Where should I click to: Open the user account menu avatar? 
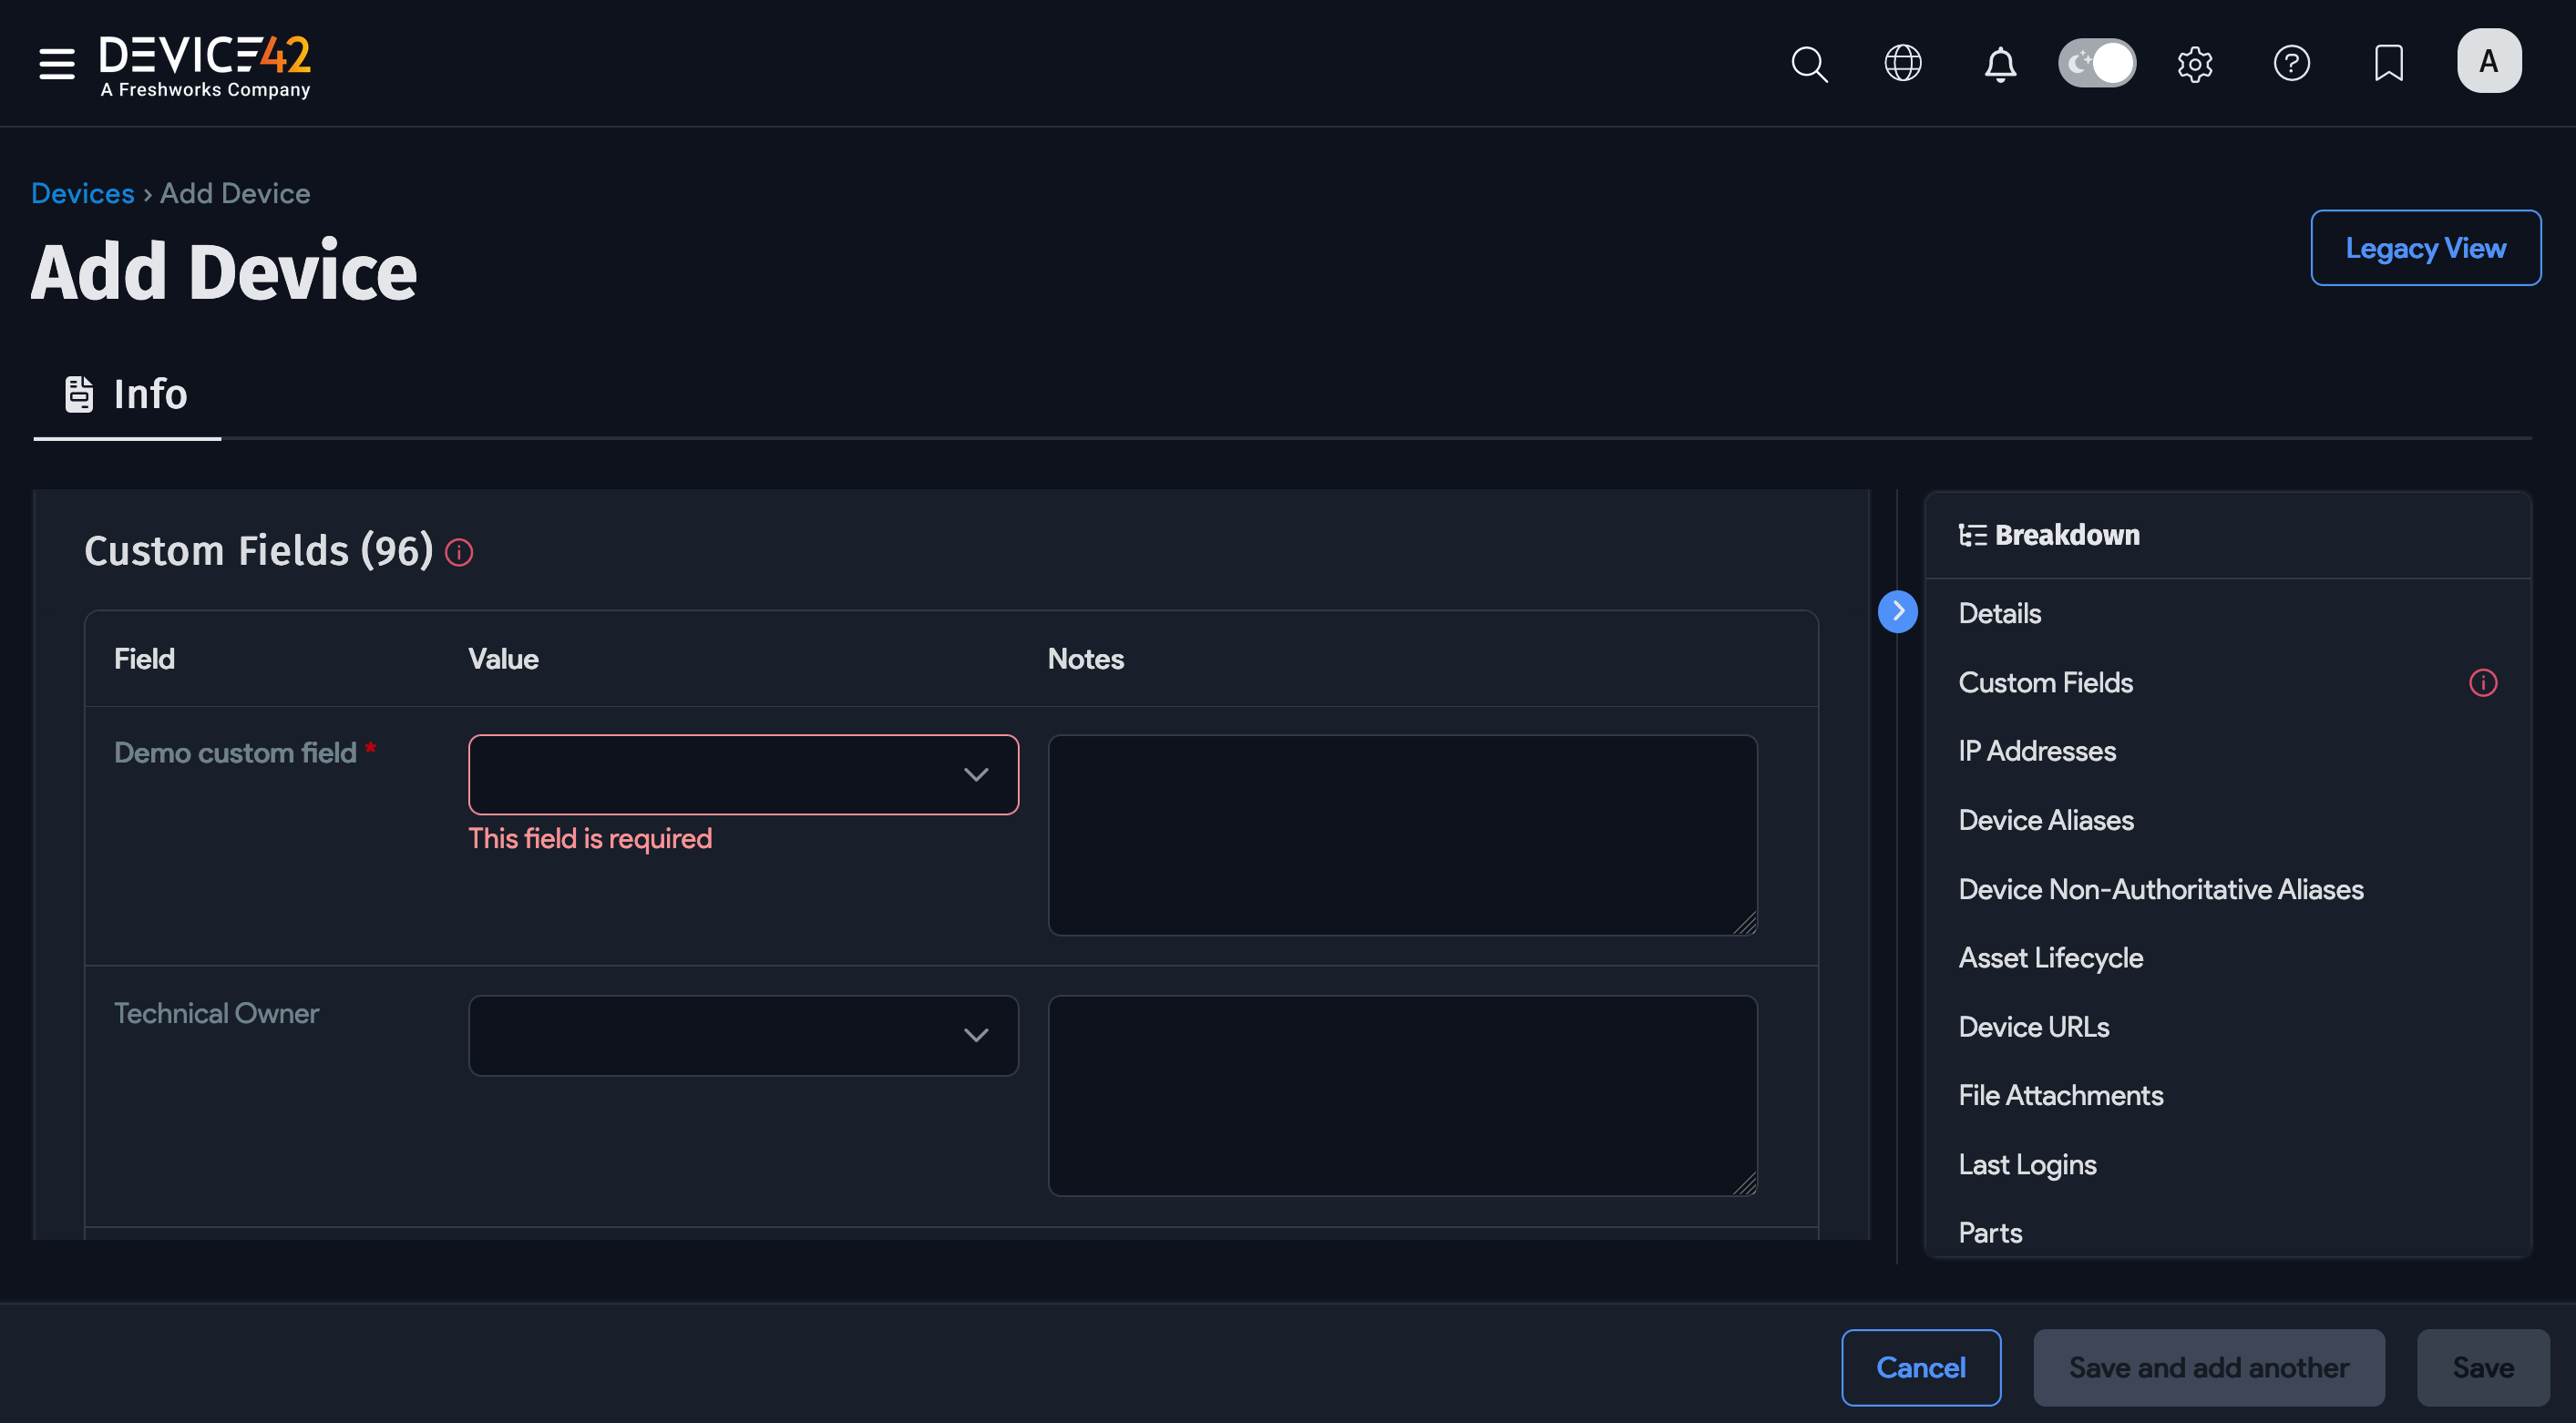[x=2489, y=60]
